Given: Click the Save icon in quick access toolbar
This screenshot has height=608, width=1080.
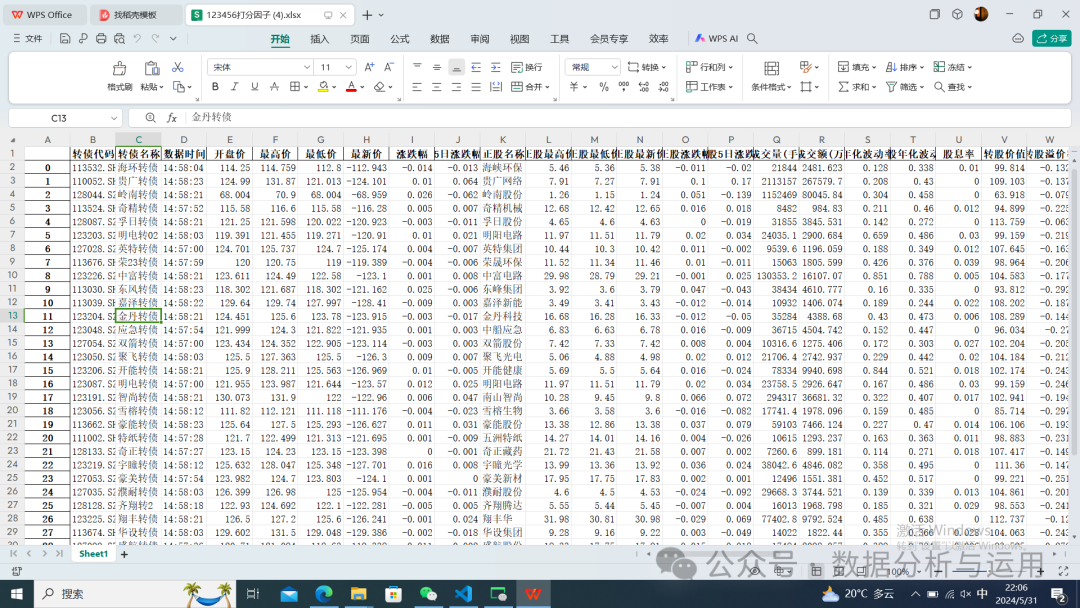Looking at the screenshot, I should pyautogui.click(x=65, y=39).
